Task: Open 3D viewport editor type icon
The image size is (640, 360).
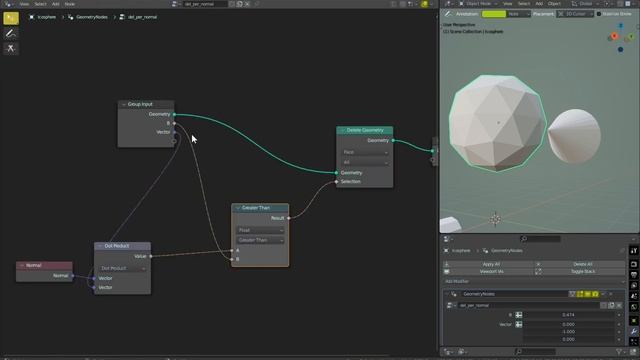Action: click(448, 4)
